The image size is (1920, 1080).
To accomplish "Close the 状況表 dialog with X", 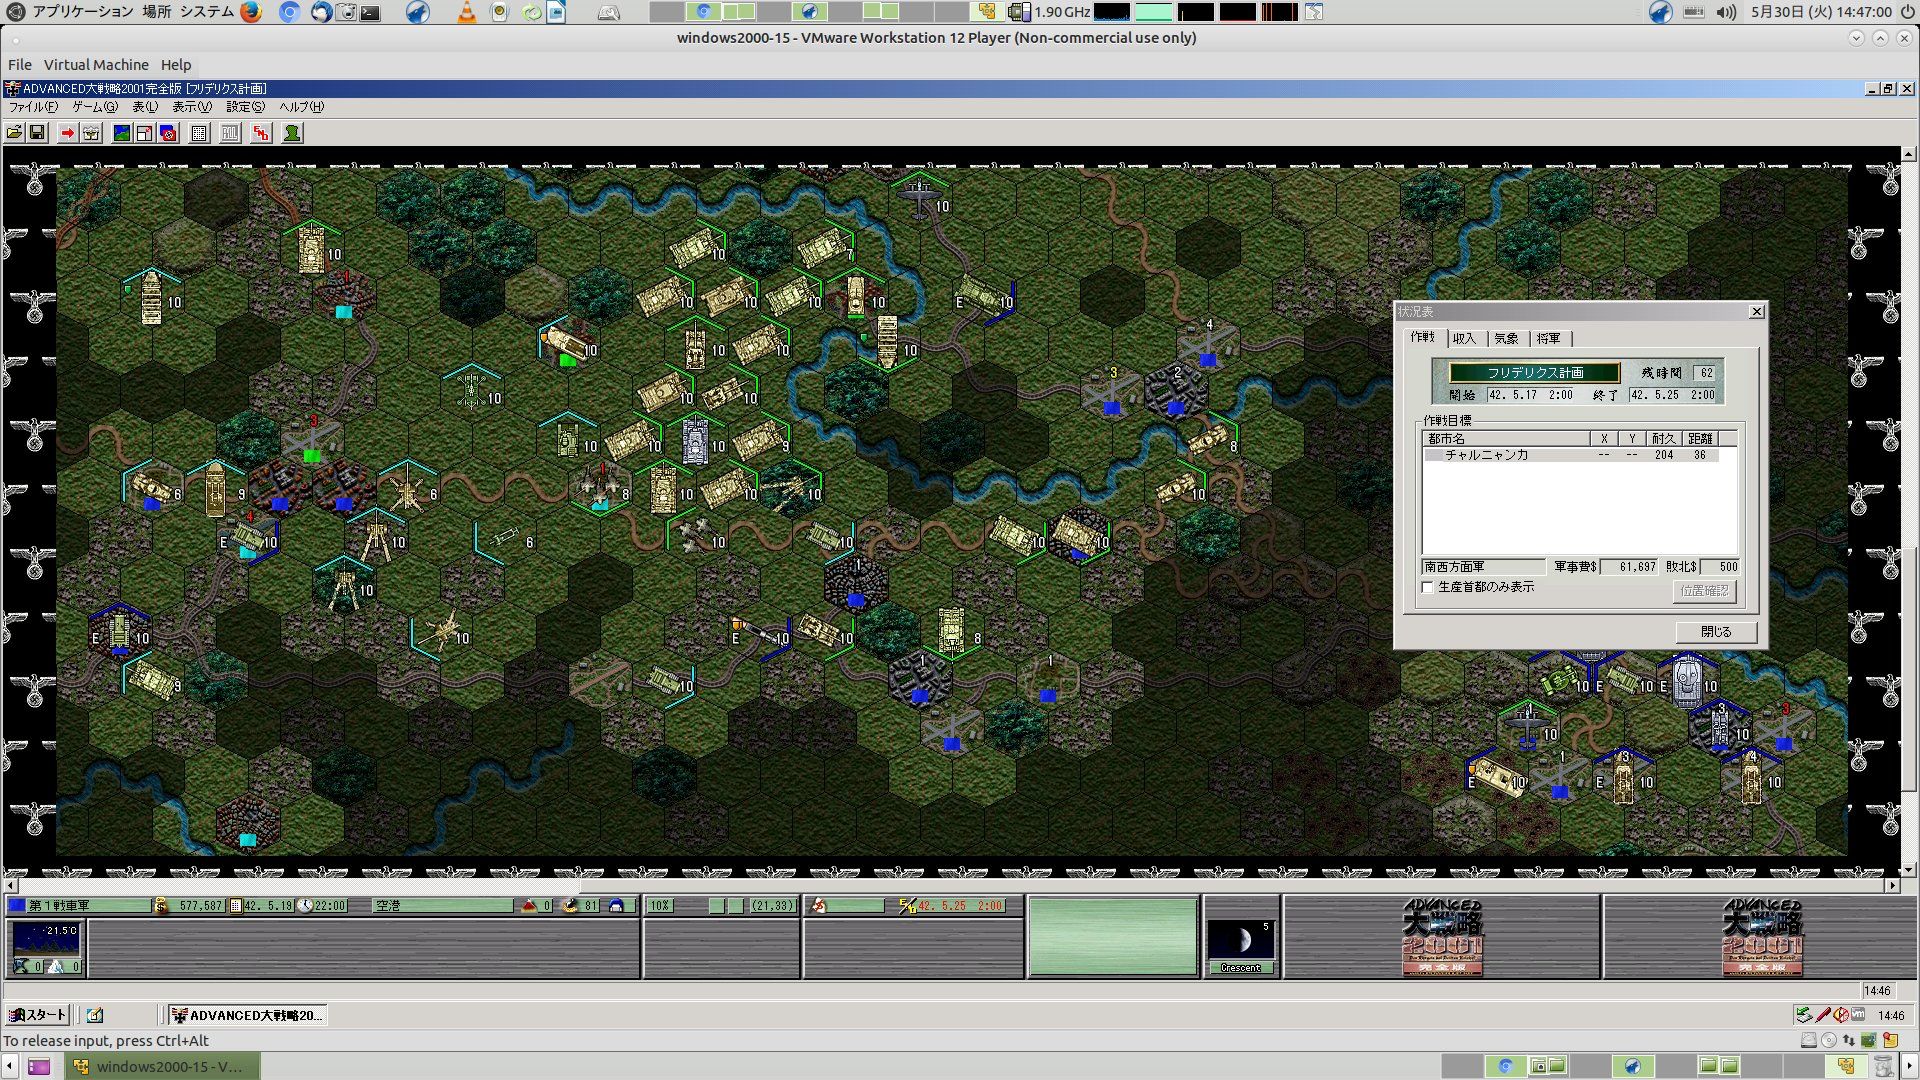I will [x=1756, y=312].
